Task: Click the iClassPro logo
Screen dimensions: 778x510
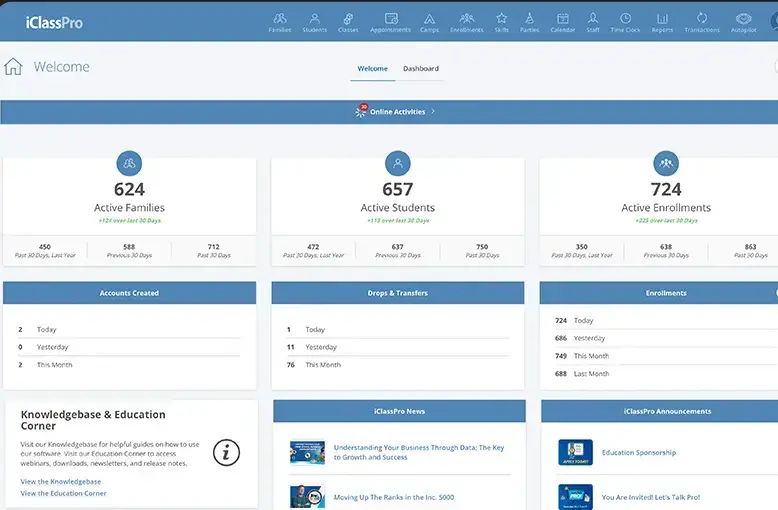Action: (54, 23)
